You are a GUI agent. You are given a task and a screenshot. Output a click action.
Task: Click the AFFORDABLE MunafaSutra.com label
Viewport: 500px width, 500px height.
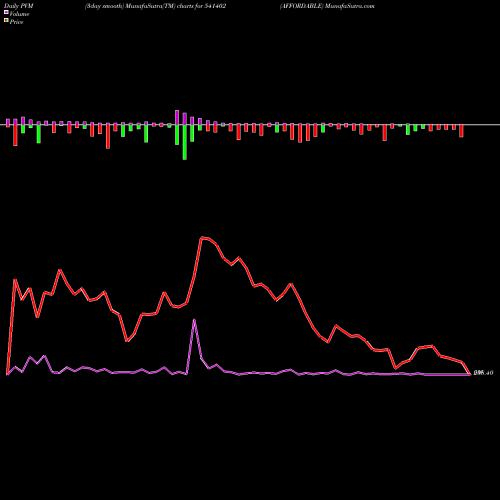(x=327, y=6)
